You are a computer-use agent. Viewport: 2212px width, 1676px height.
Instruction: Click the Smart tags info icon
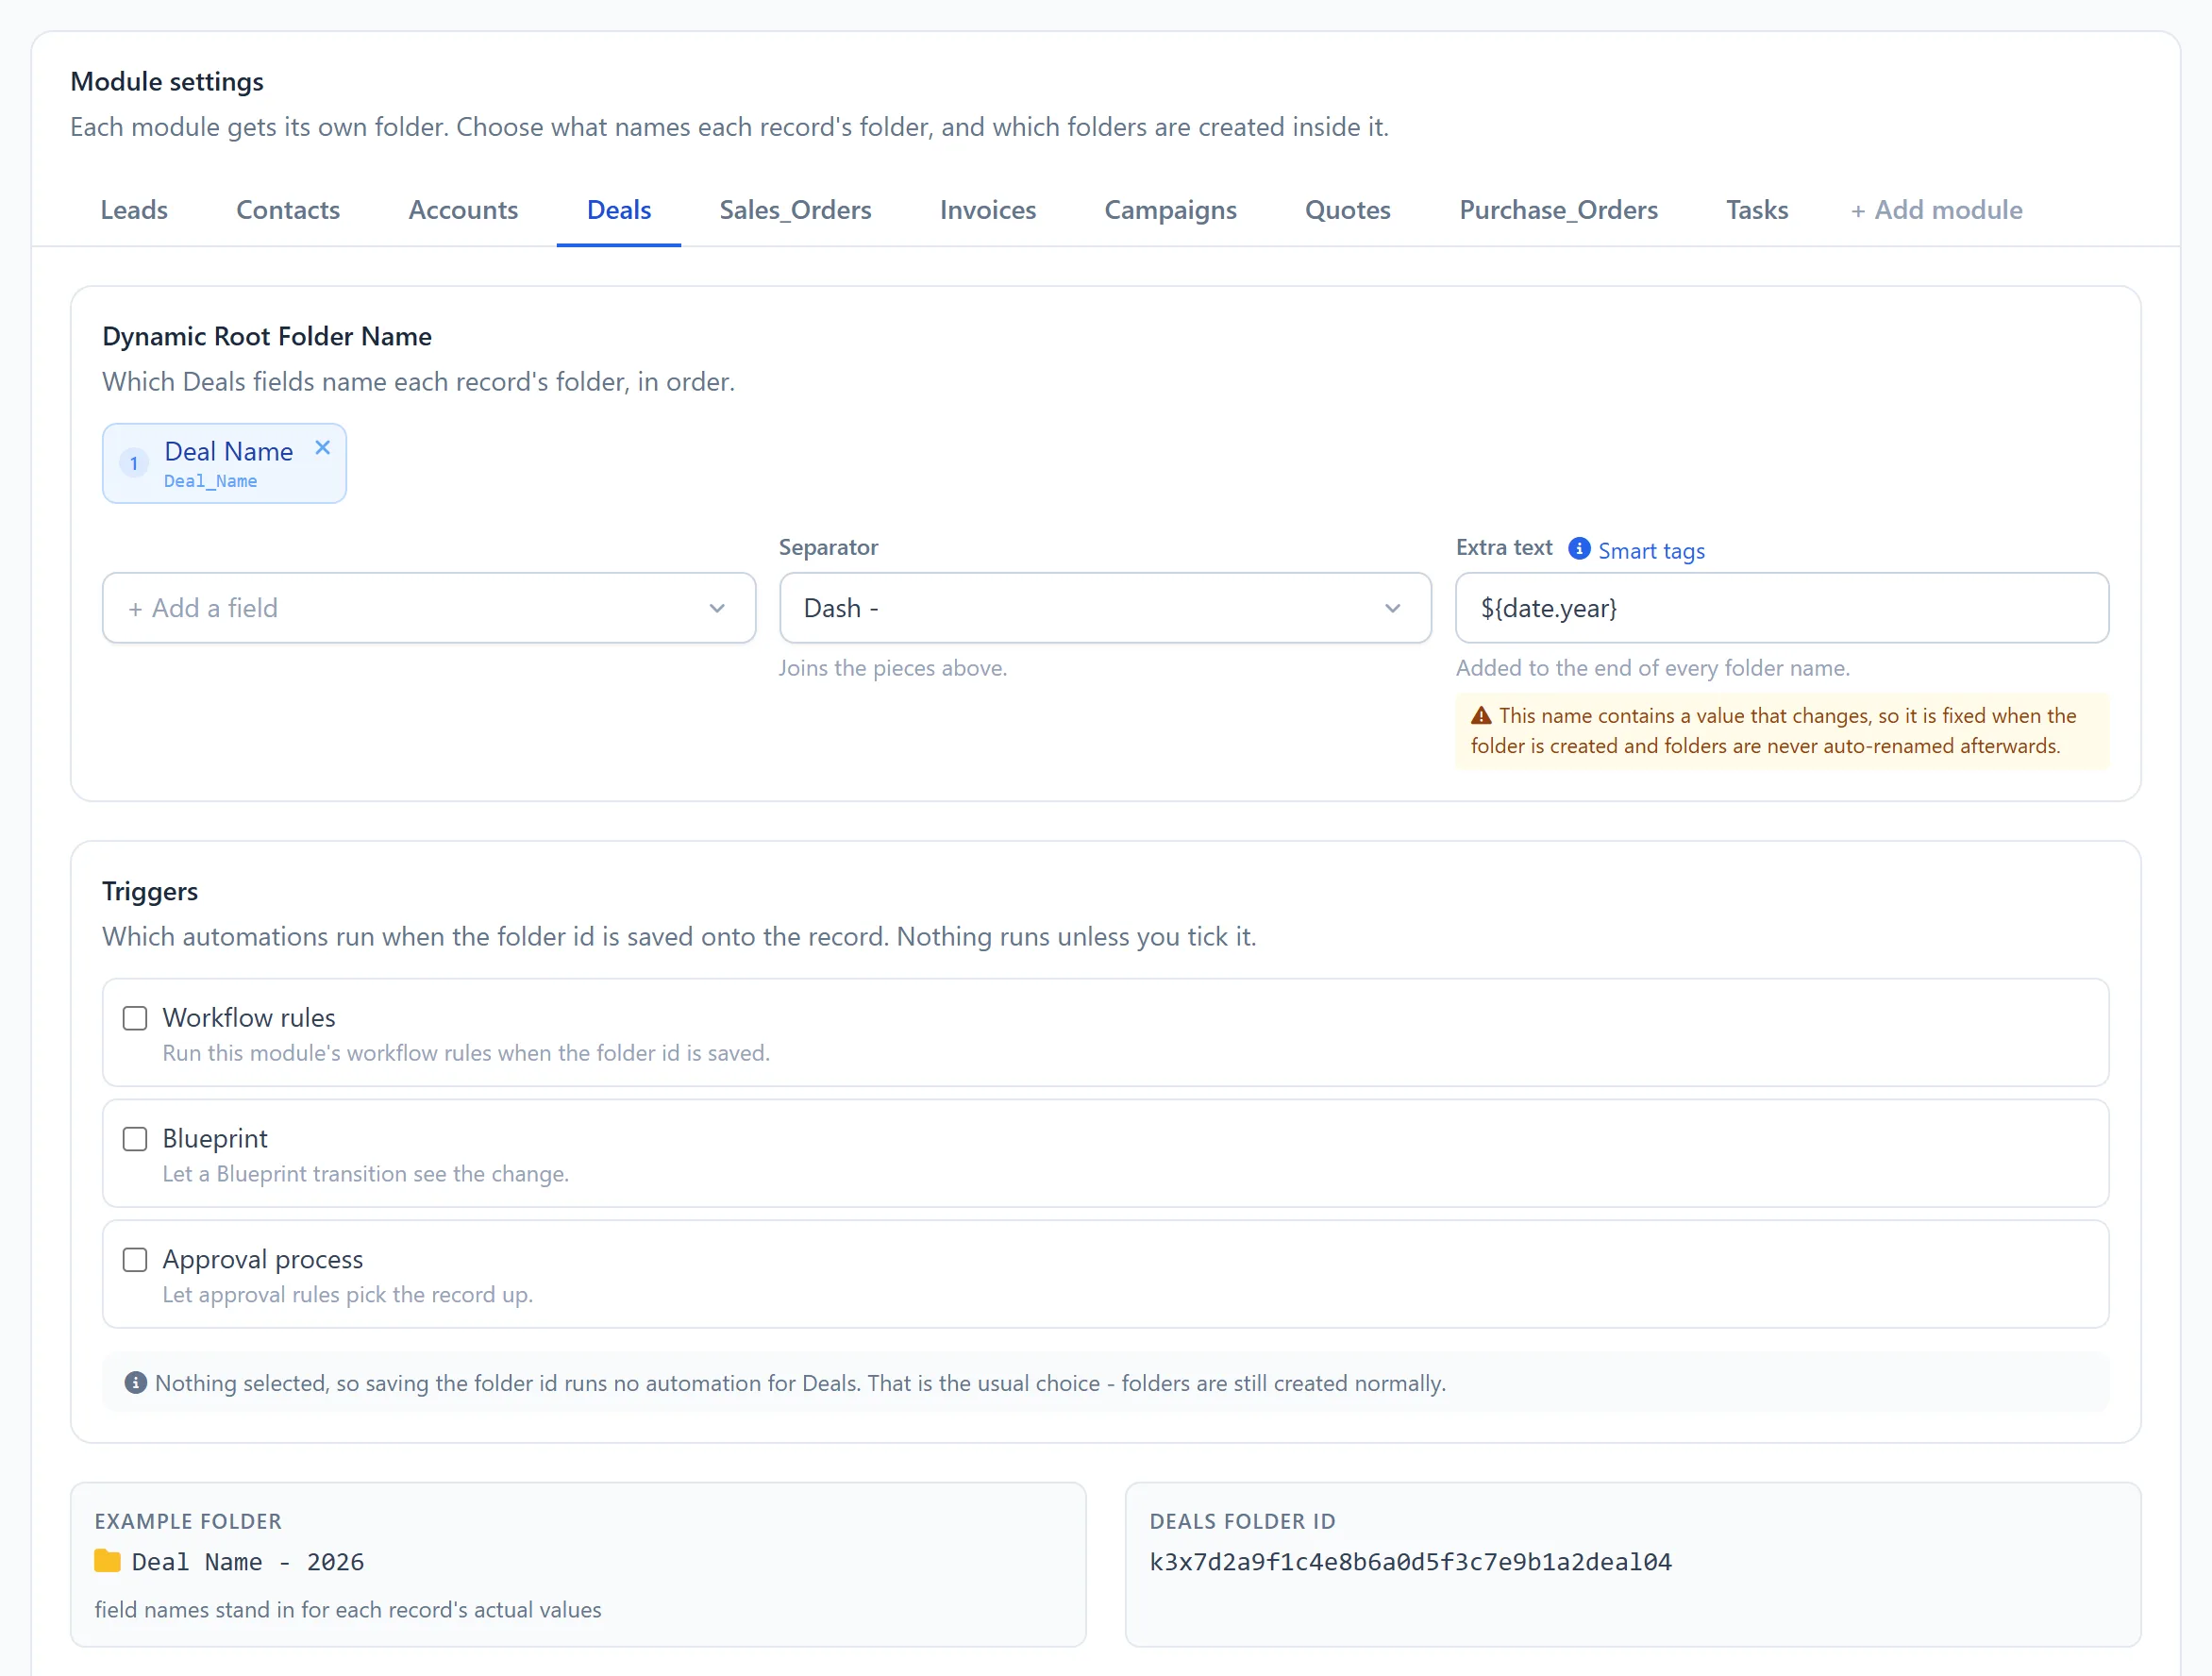click(1579, 548)
